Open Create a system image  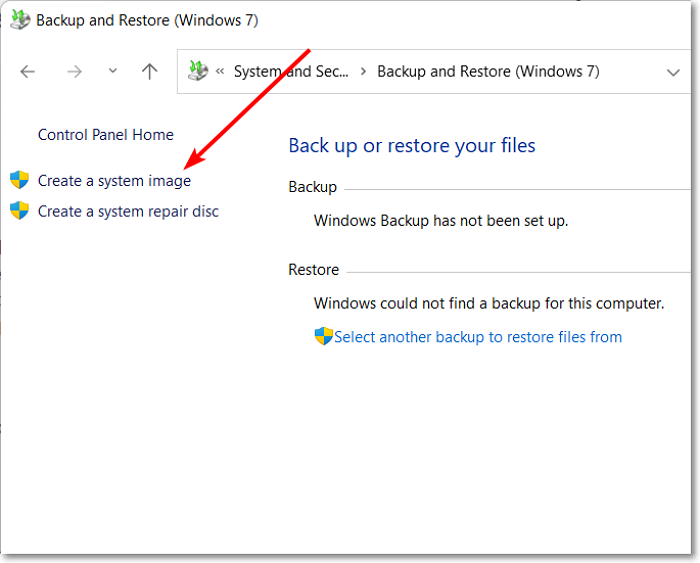114,181
